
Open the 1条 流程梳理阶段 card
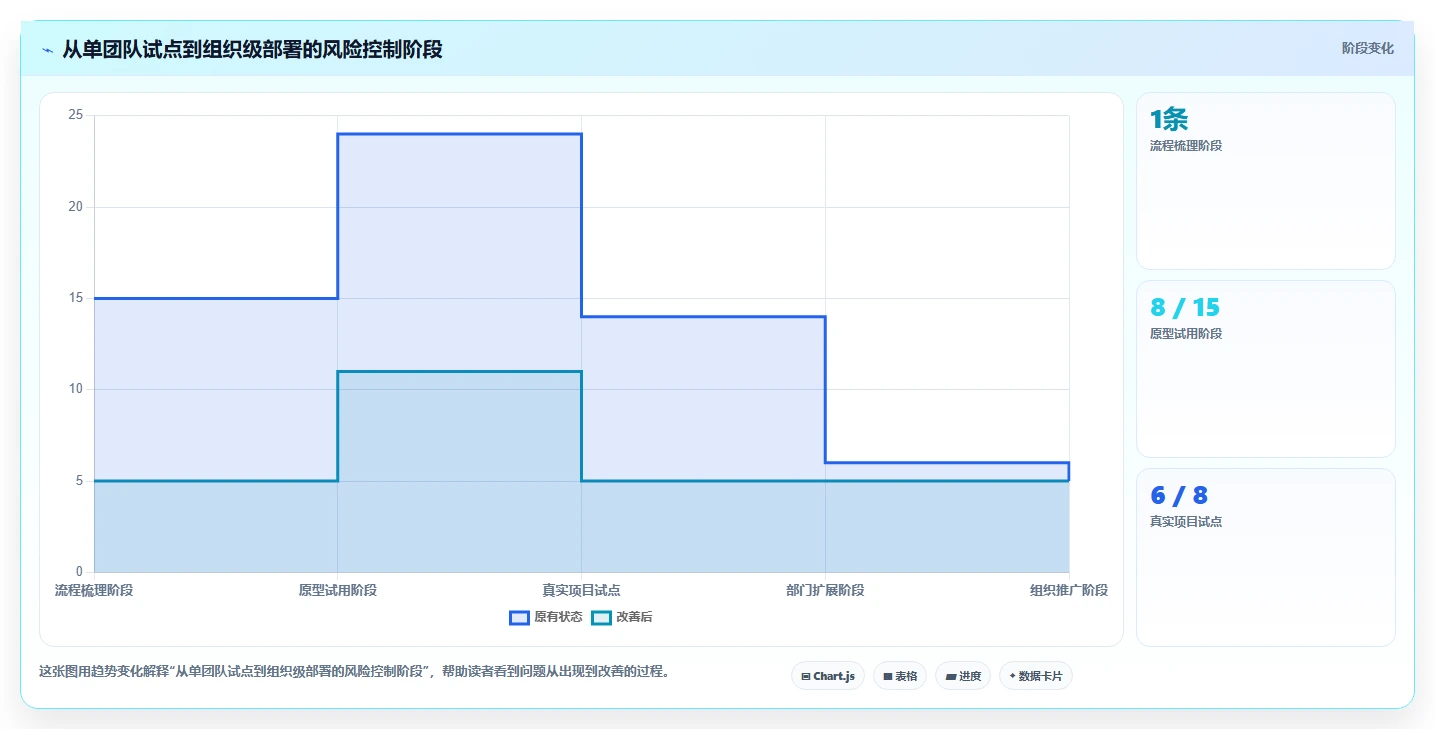point(1265,181)
